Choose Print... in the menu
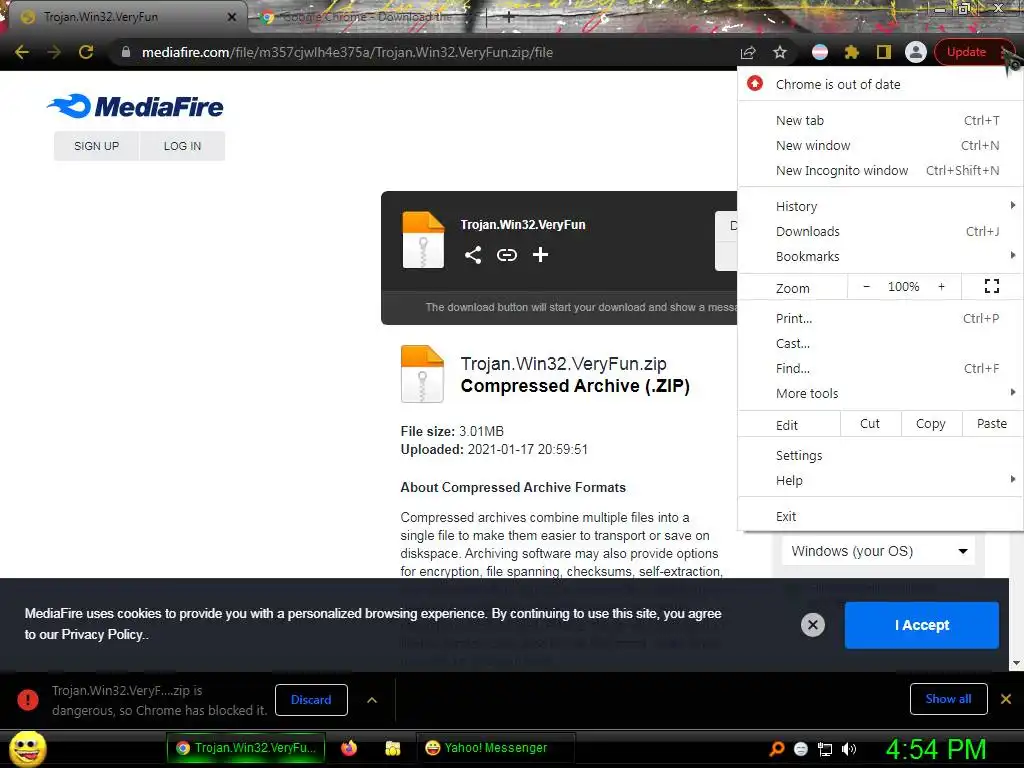The height and width of the screenshot is (768, 1024). [880, 318]
